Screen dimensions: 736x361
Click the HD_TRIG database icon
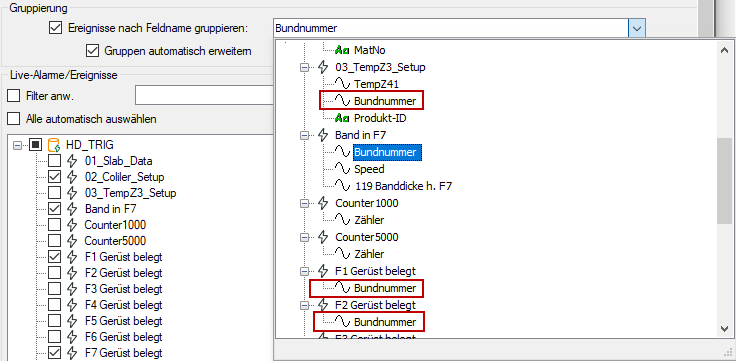[54, 145]
